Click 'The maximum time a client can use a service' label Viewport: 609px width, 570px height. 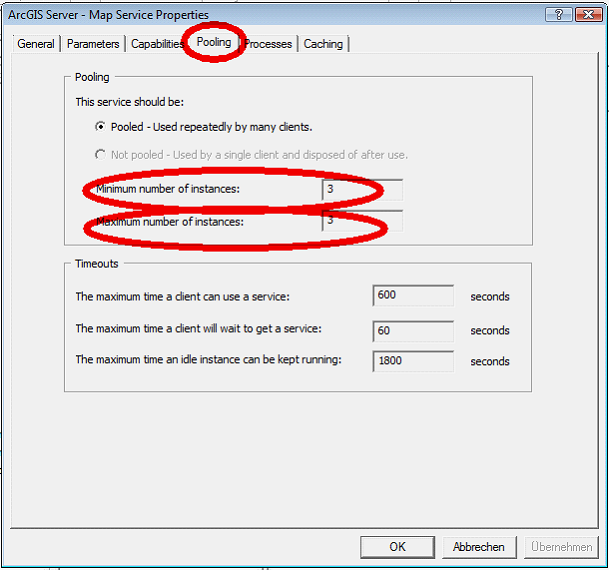tap(183, 297)
